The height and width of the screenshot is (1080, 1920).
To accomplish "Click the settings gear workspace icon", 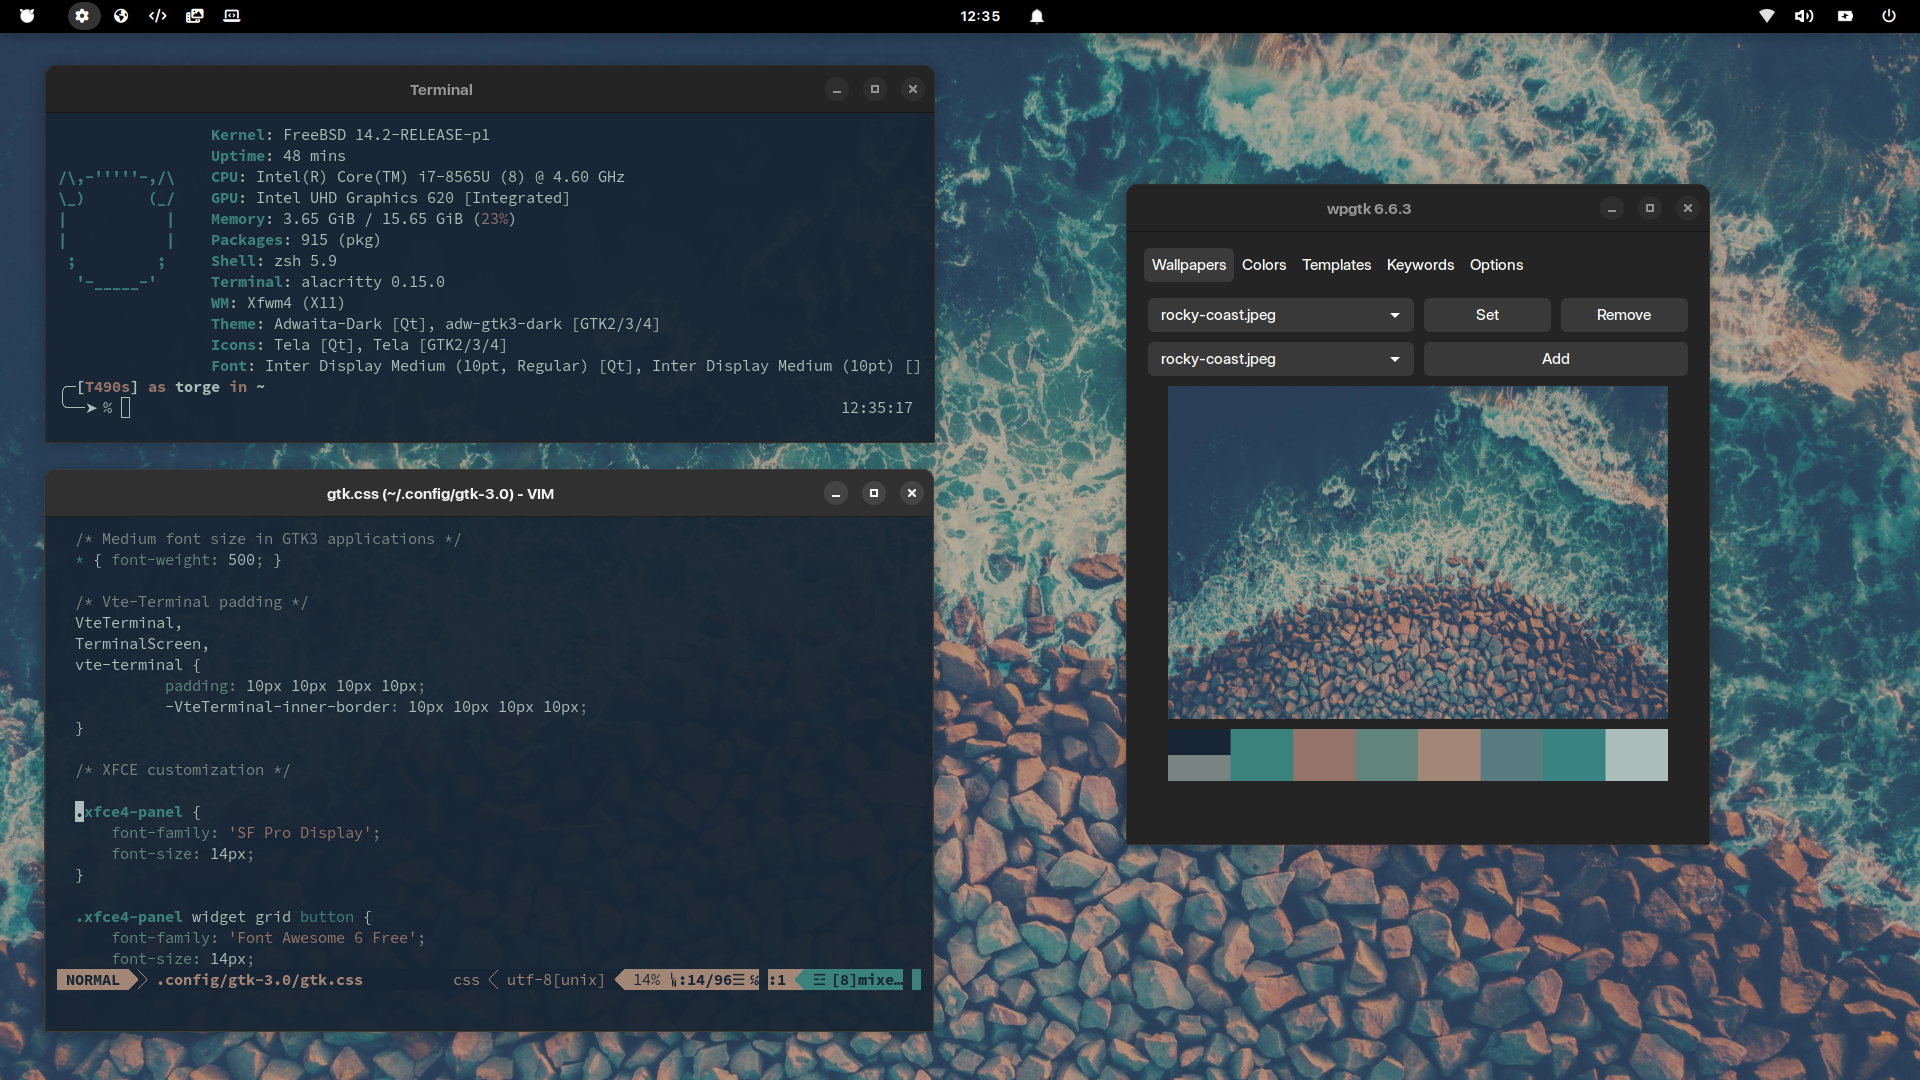I will tap(83, 16).
